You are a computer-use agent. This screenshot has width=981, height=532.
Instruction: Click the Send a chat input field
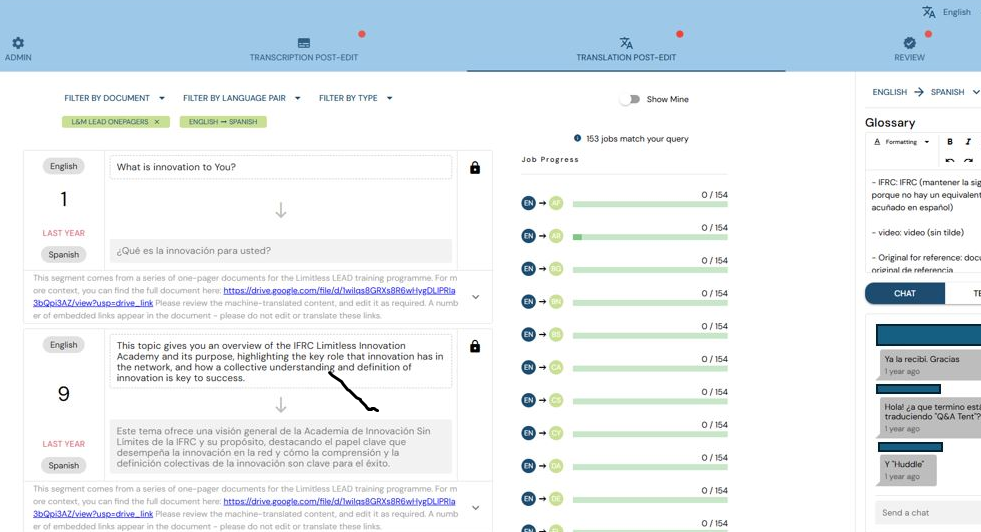tap(925, 512)
